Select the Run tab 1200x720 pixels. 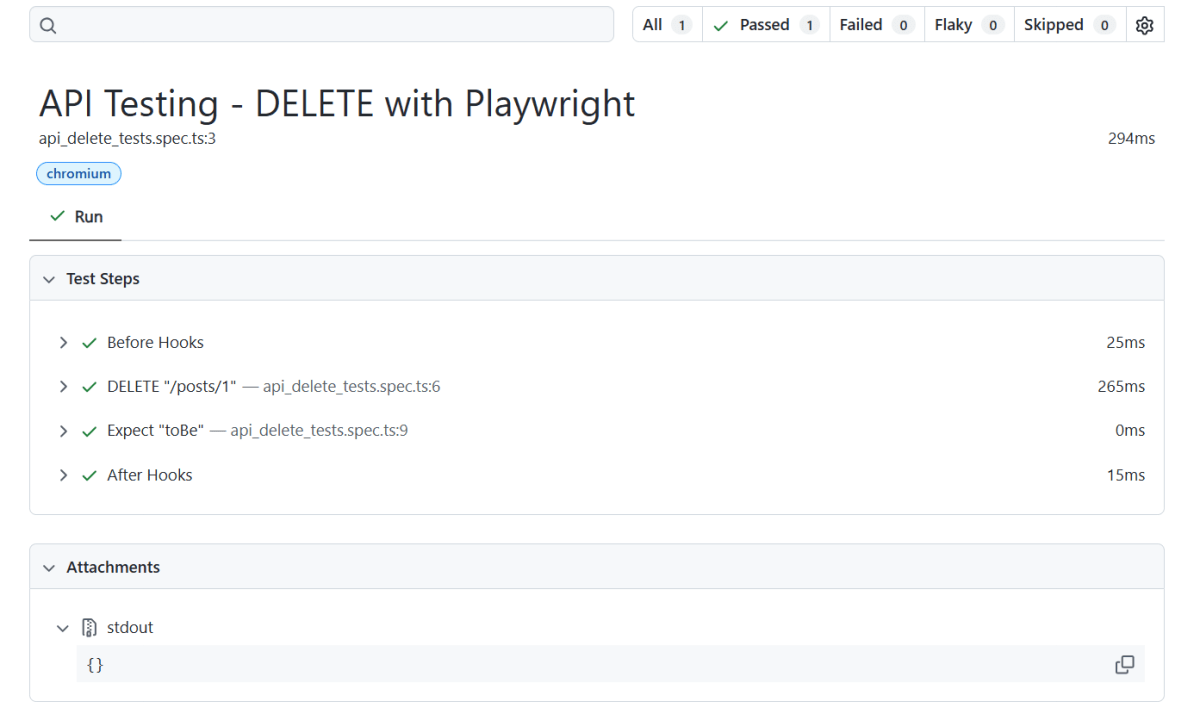pyautogui.click(x=76, y=217)
